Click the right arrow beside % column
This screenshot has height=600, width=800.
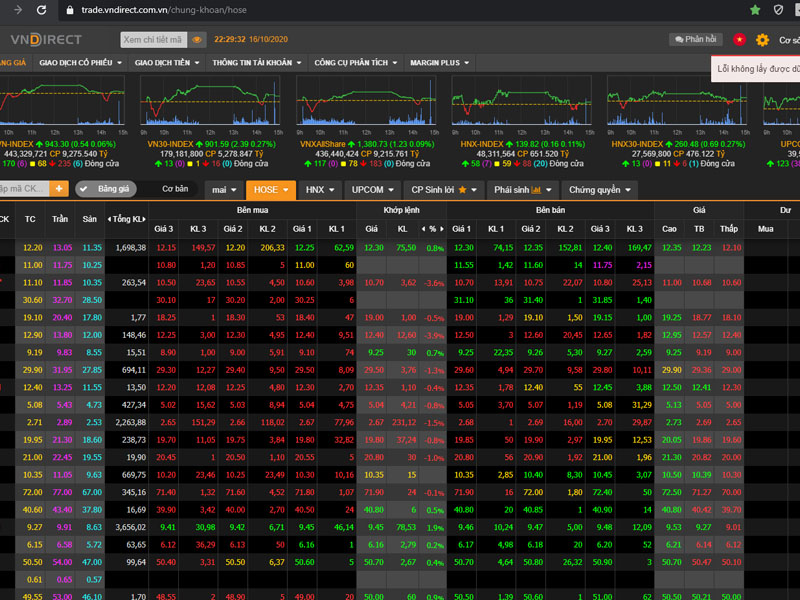pyautogui.click(x=442, y=229)
